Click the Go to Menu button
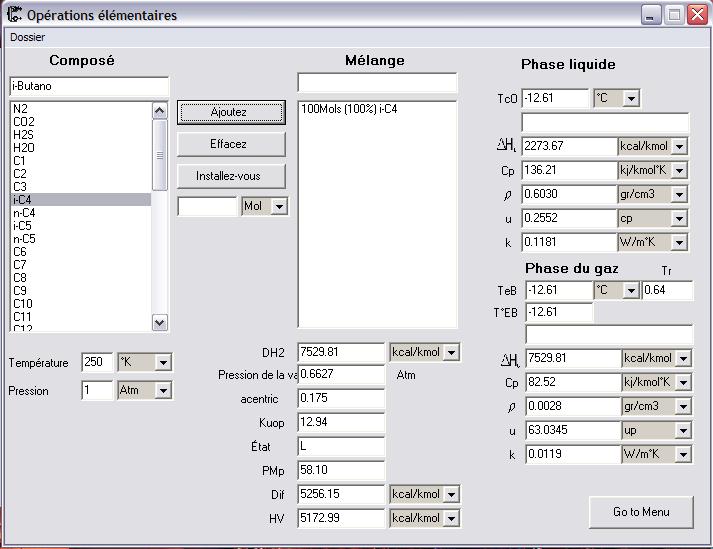 641,512
